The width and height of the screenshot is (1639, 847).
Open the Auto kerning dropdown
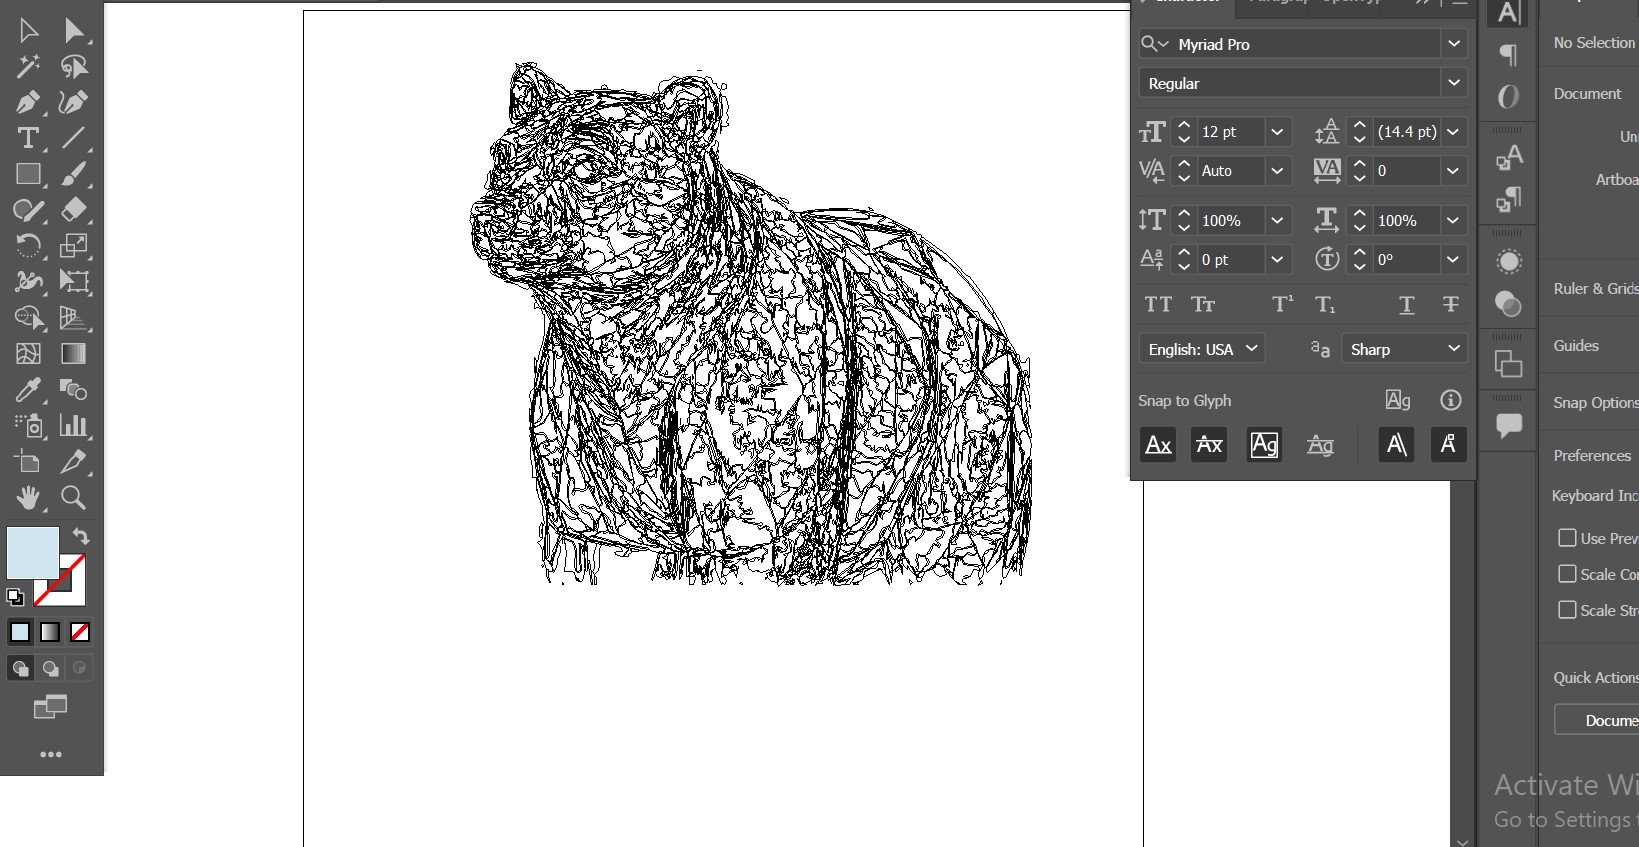click(1277, 171)
